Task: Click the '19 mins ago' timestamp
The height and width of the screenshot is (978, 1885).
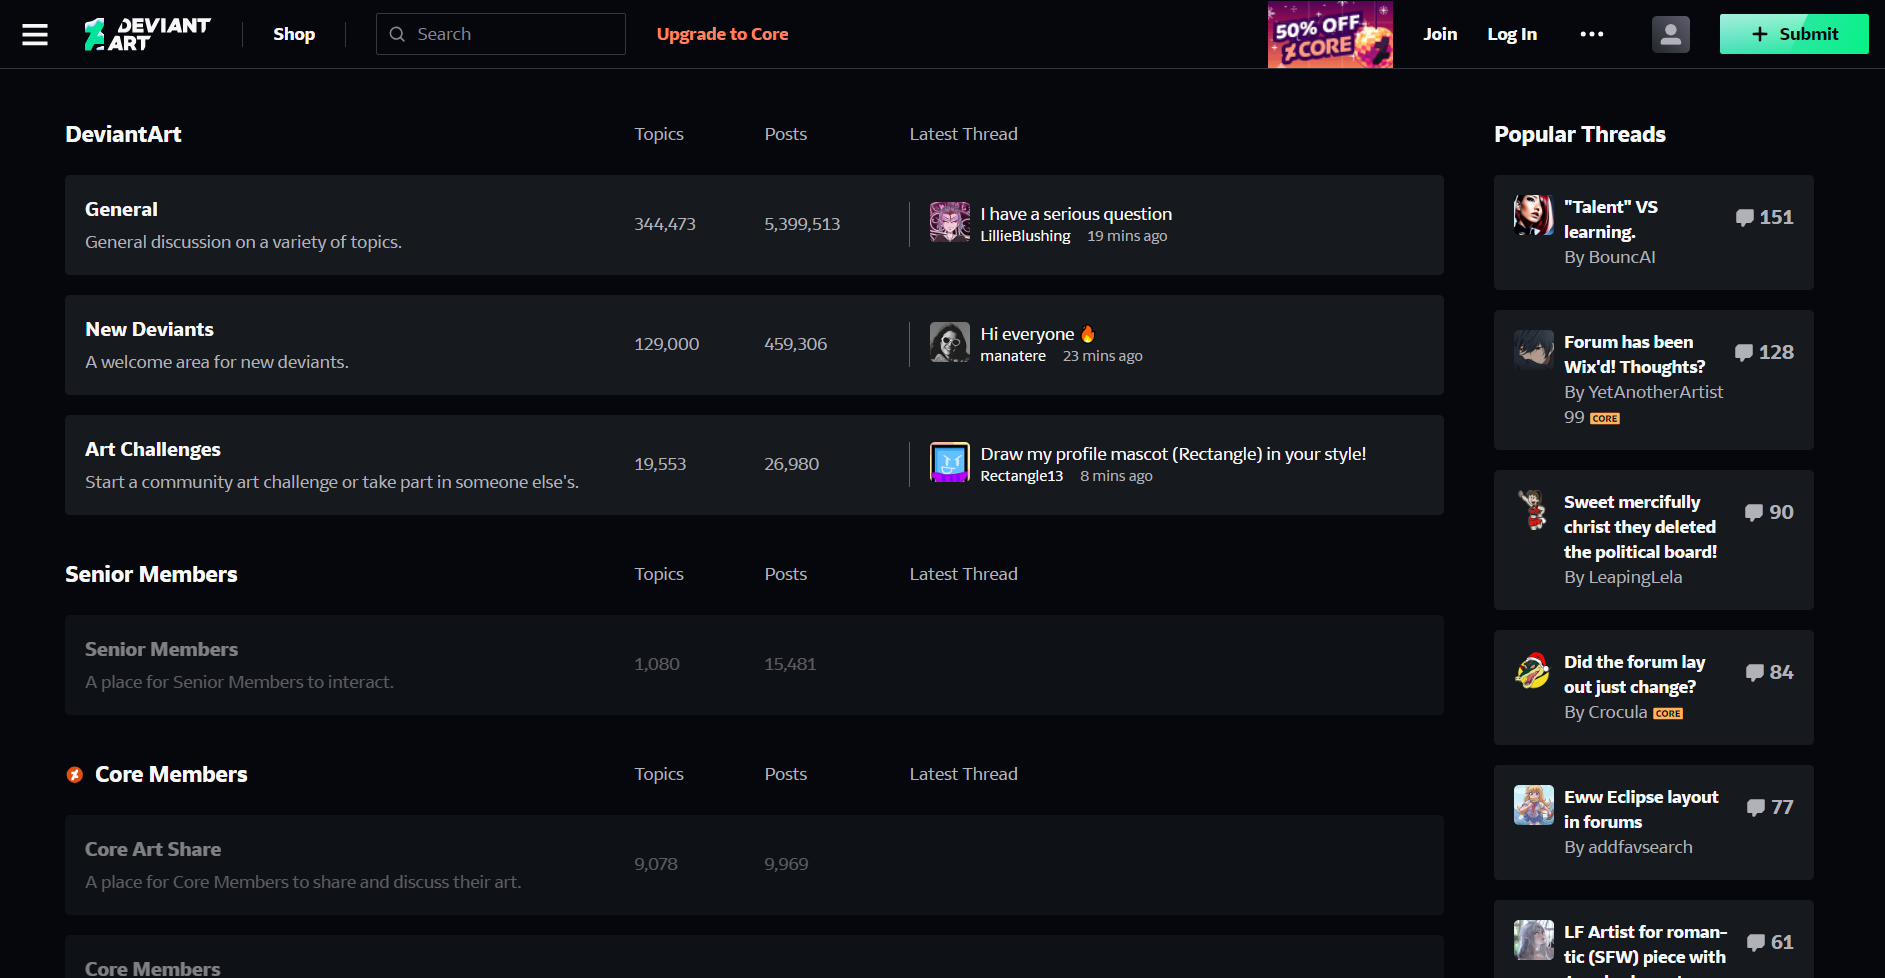Action: coord(1127,236)
